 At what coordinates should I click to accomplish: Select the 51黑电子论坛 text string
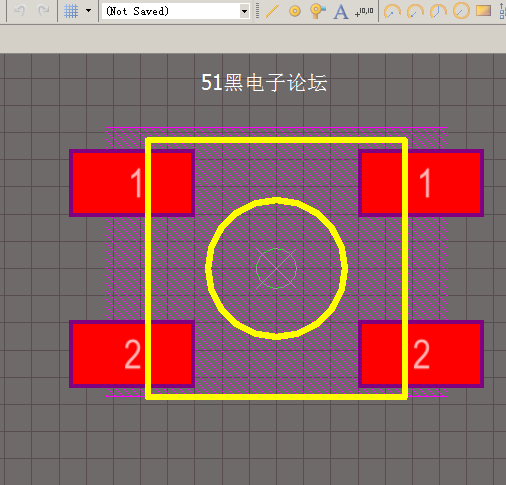point(264,83)
